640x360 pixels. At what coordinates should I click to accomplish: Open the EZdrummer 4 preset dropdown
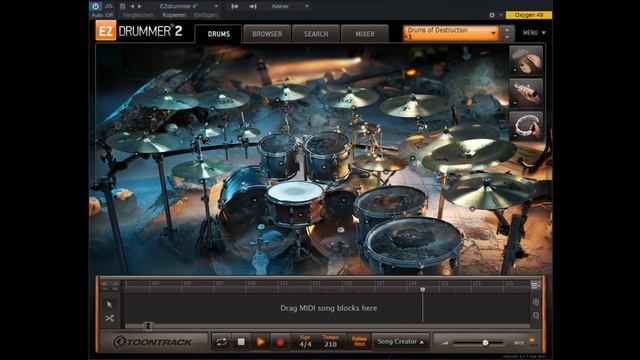(x=189, y=6)
